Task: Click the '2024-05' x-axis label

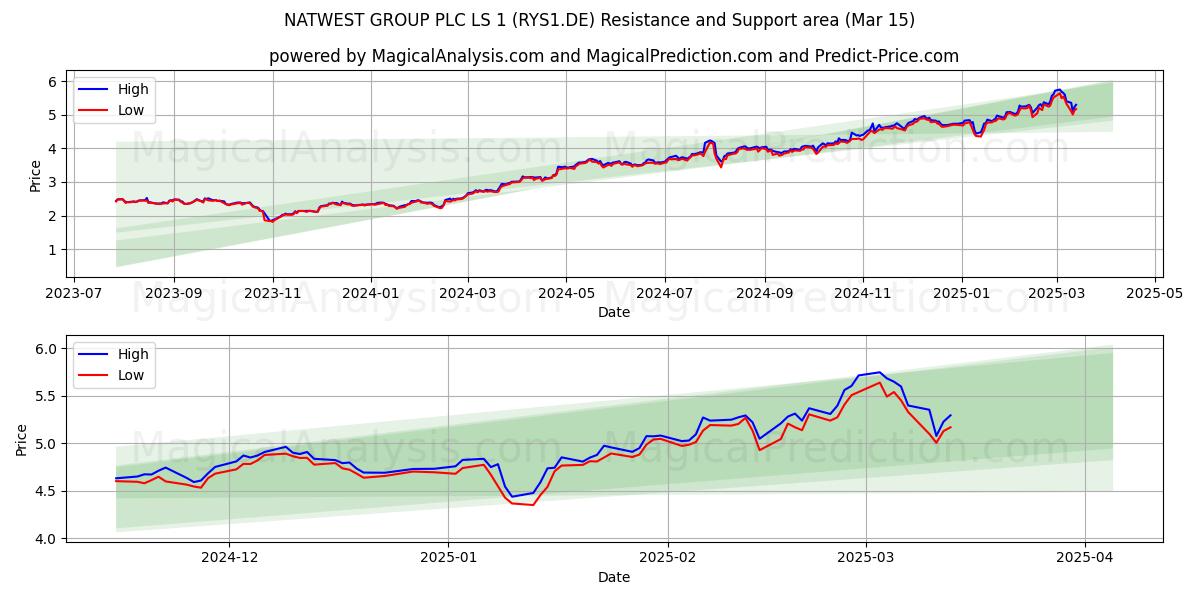Action: tap(566, 295)
